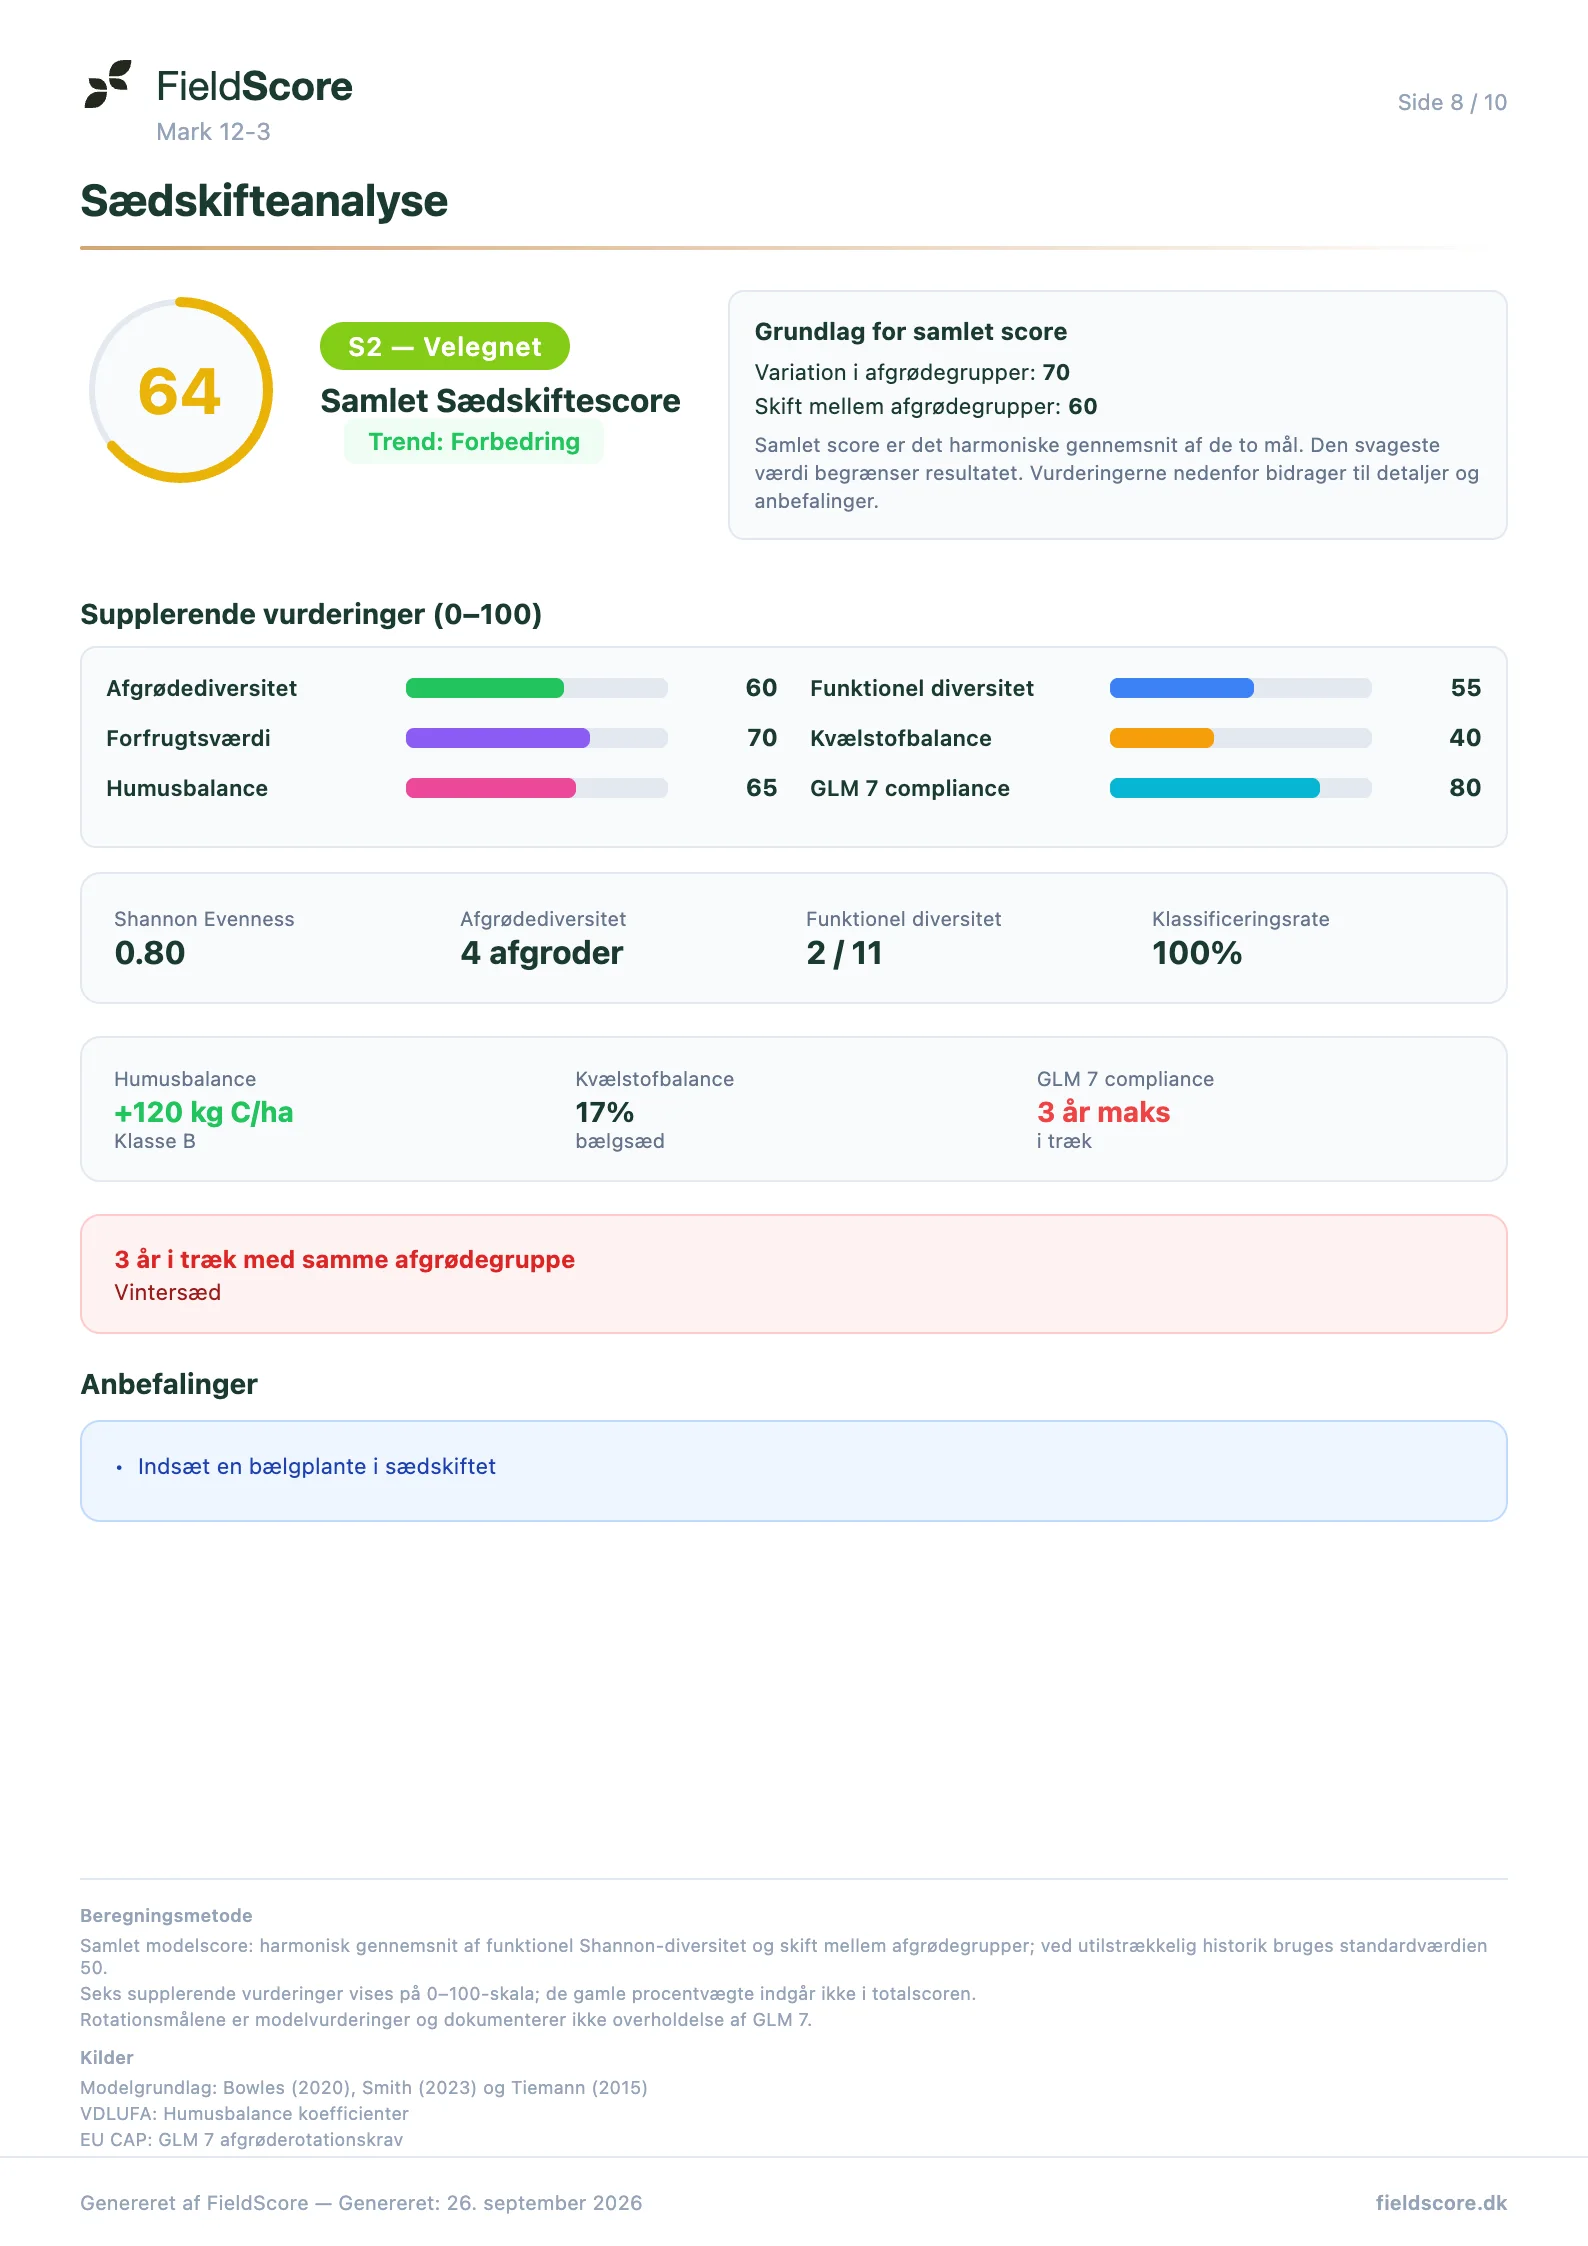The height and width of the screenshot is (2246, 1588).
Task: Click the Anbefalinger section heading
Action: 169,1384
